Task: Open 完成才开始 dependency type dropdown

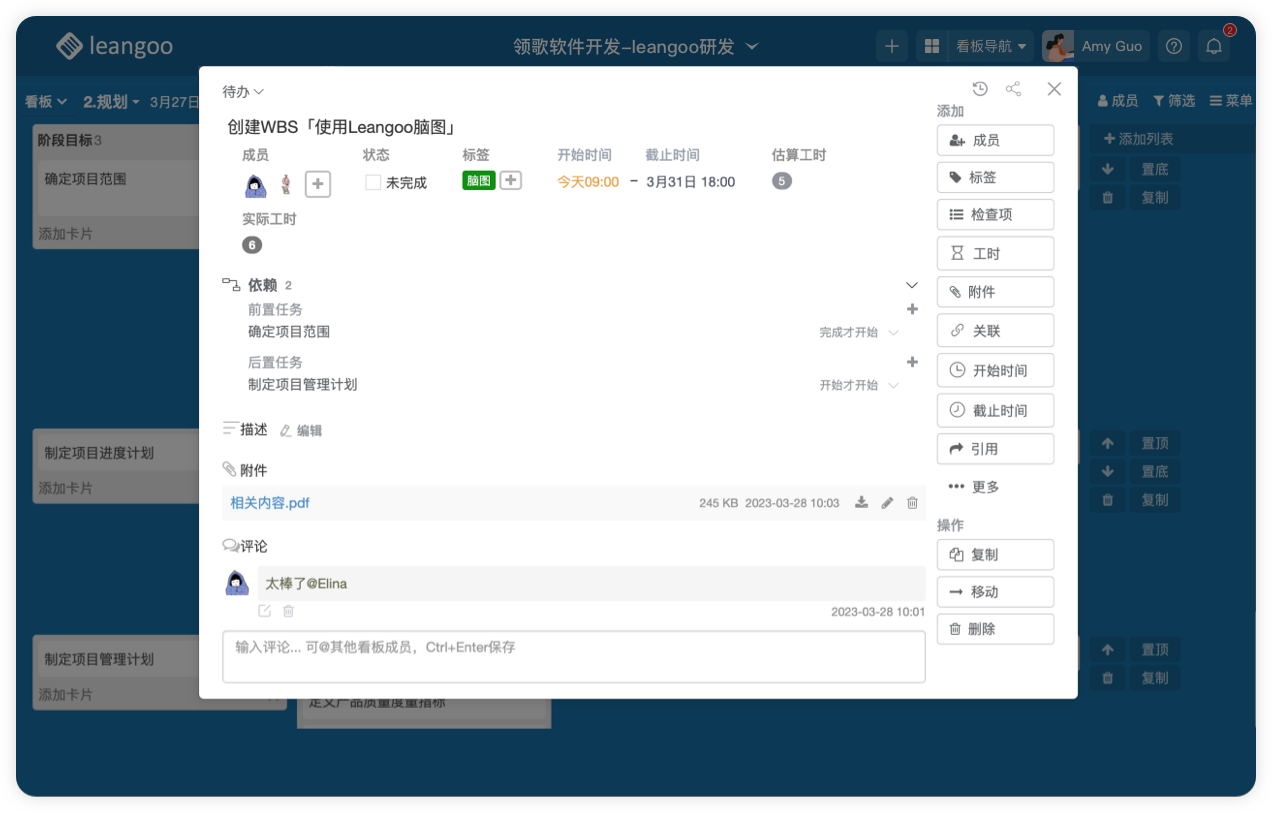Action: tap(859, 332)
